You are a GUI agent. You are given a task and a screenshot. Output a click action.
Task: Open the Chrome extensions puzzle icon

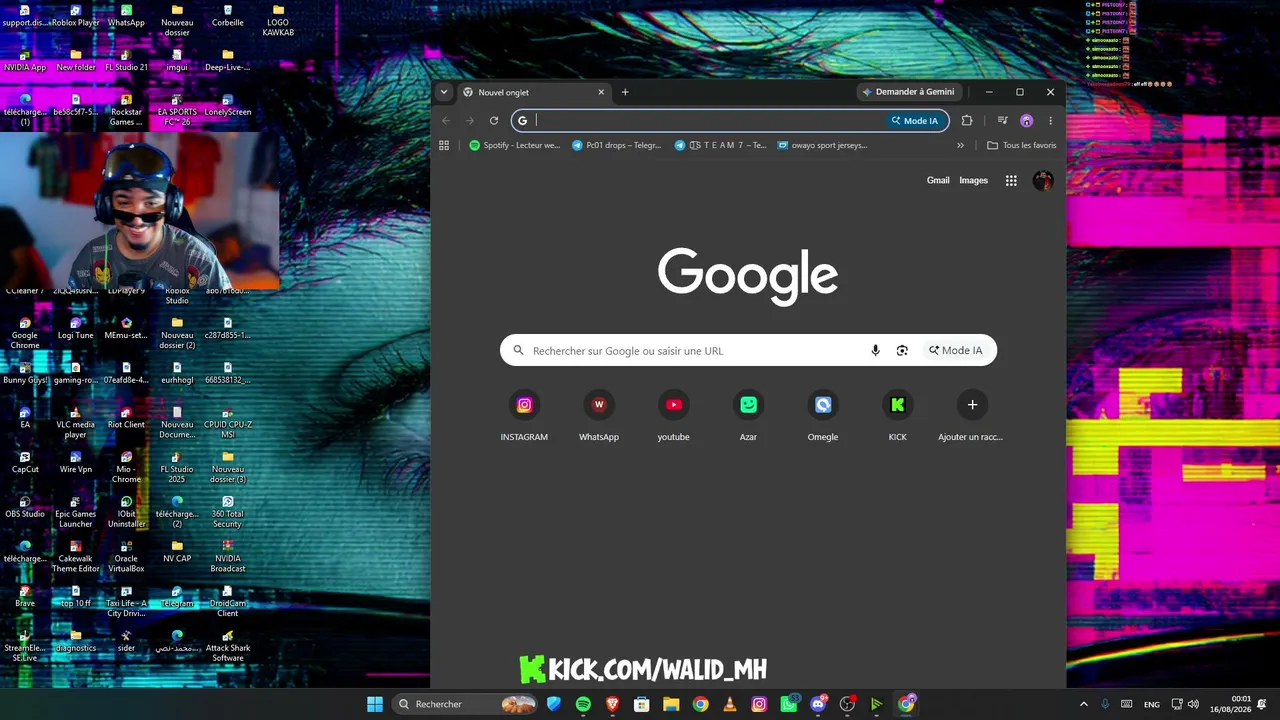[x=967, y=121]
